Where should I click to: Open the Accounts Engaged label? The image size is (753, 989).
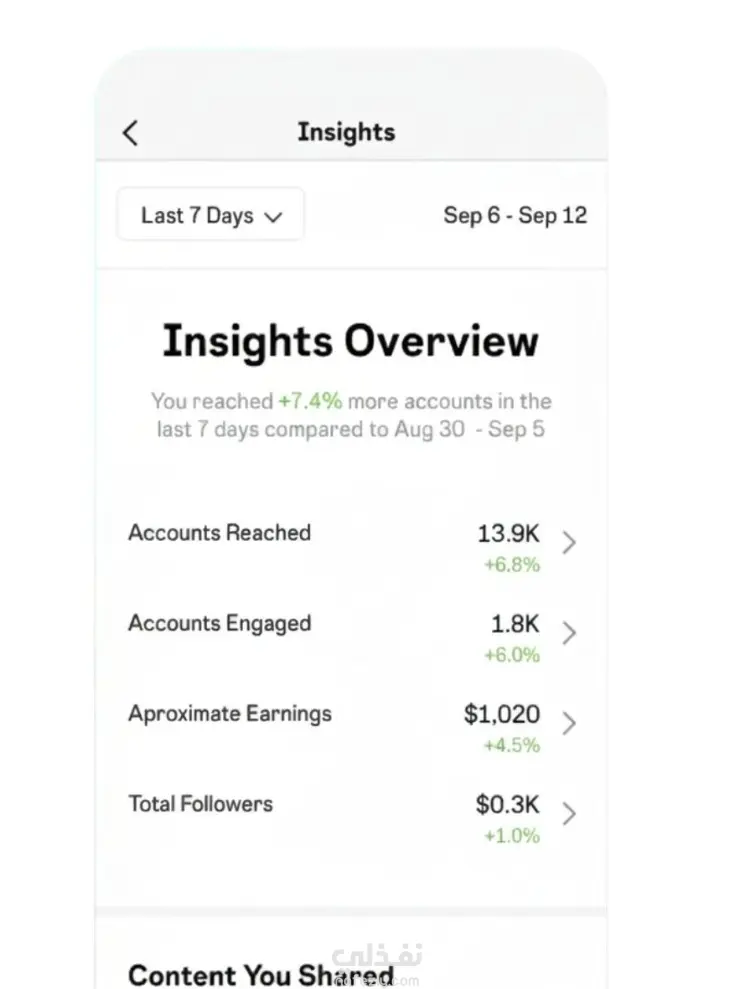219,623
